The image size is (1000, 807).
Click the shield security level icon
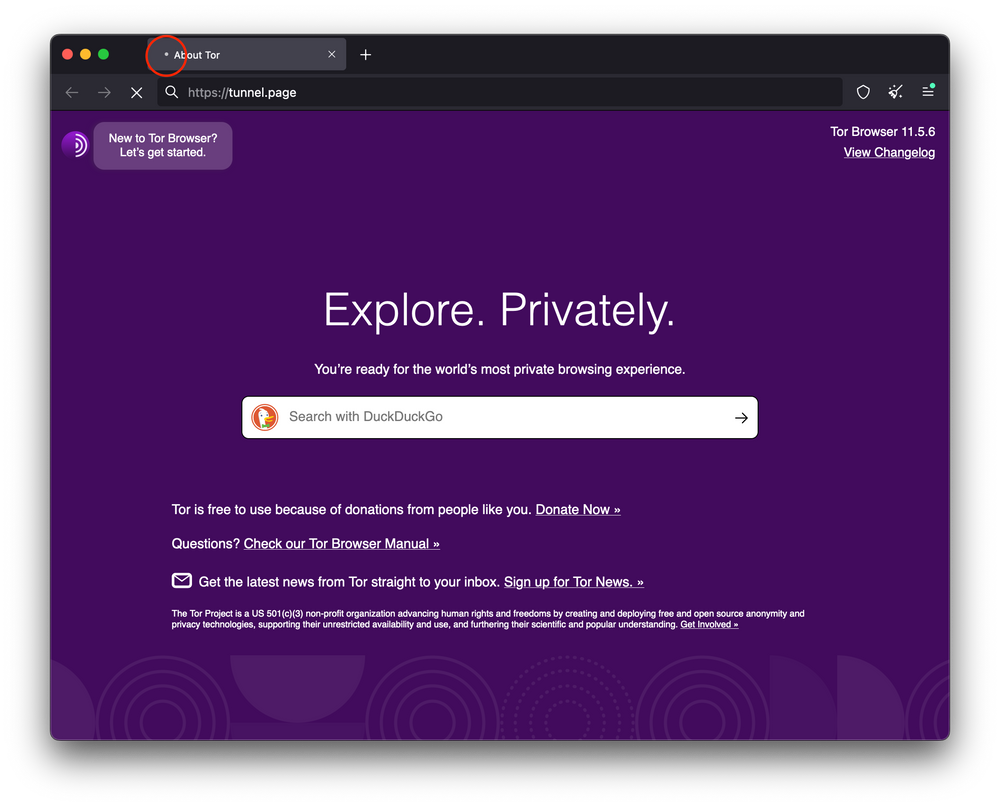tap(862, 92)
